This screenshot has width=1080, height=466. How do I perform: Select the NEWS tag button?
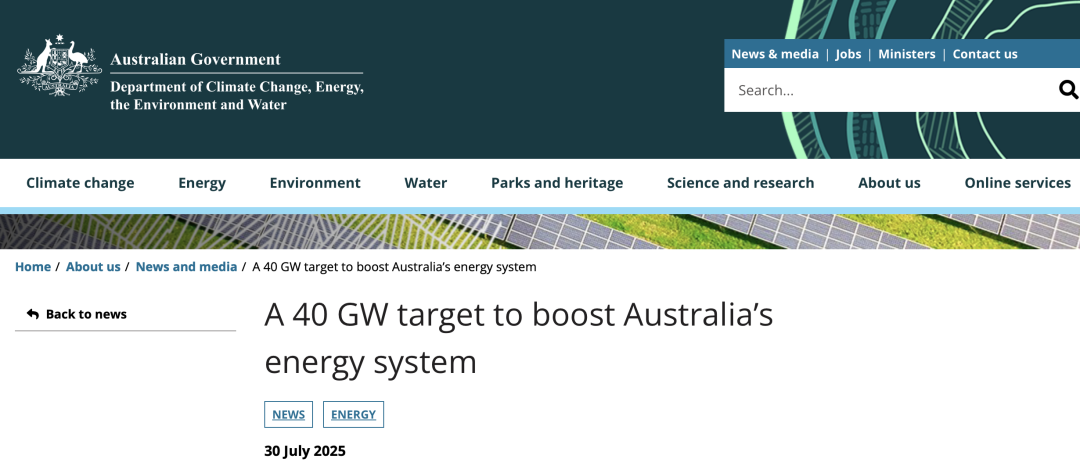pyautogui.click(x=289, y=414)
